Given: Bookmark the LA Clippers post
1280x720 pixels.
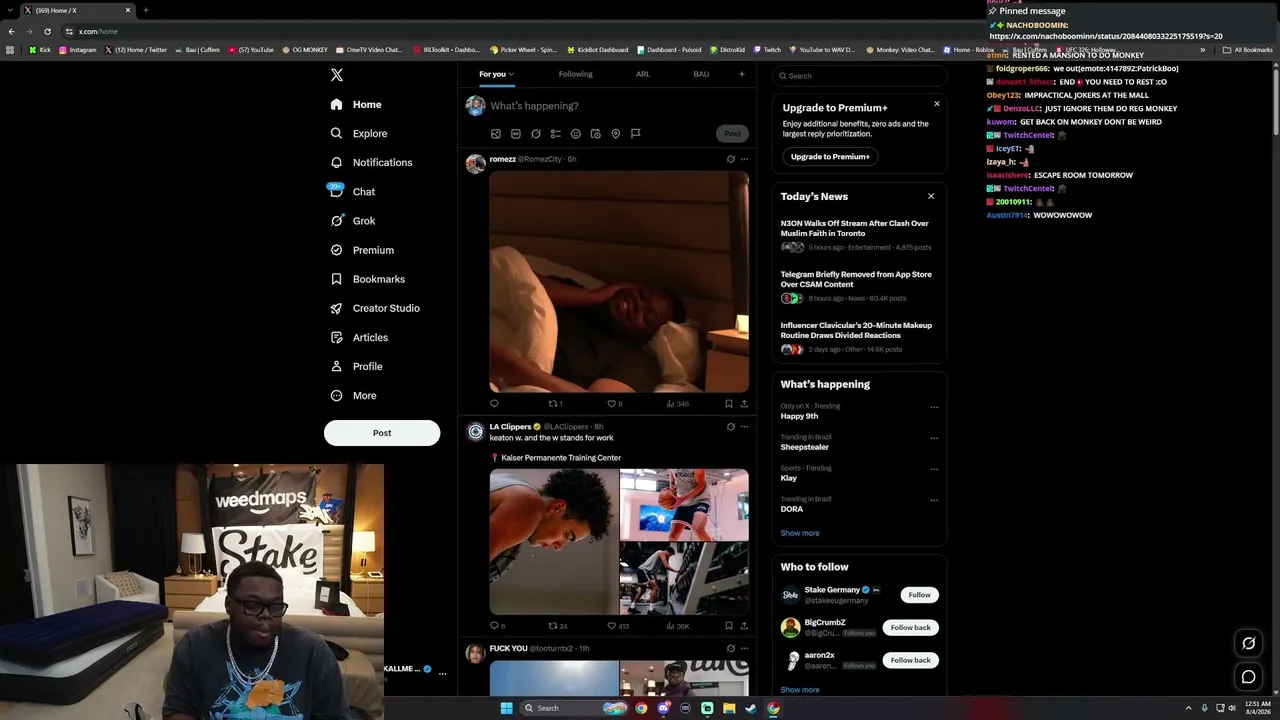Looking at the screenshot, I should click(728, 626).
